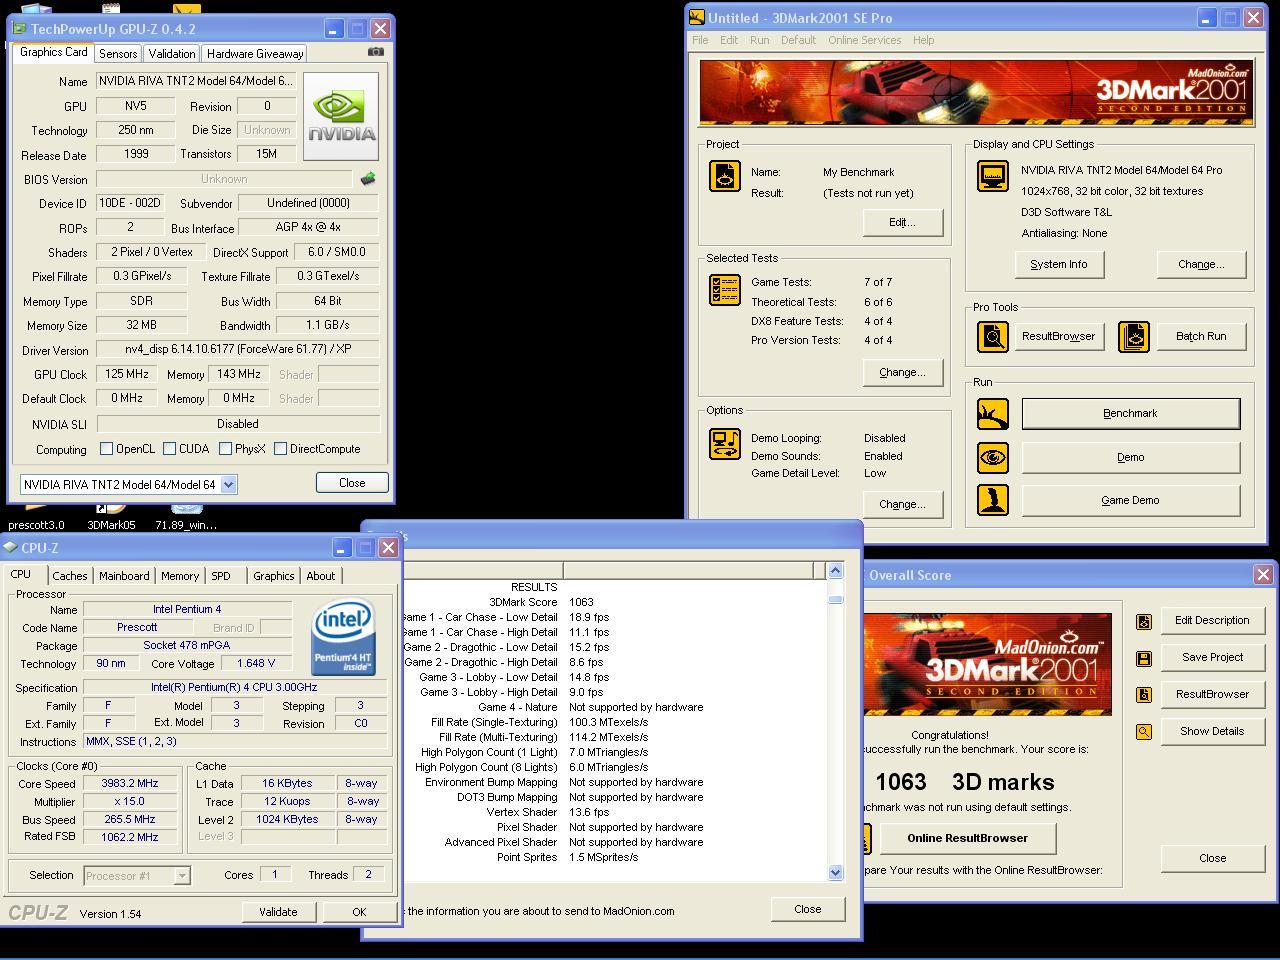1280x960 pixels.
Task: Click Change... in the Selected Tests section
Action: (x=902, y=372)
